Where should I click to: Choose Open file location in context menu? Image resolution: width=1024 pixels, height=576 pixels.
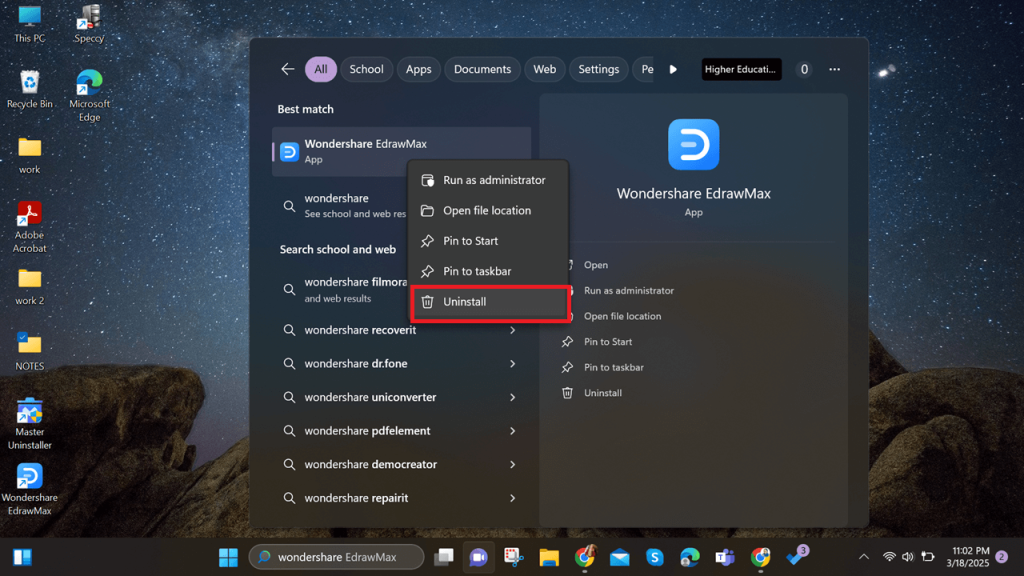click(488, 211)
